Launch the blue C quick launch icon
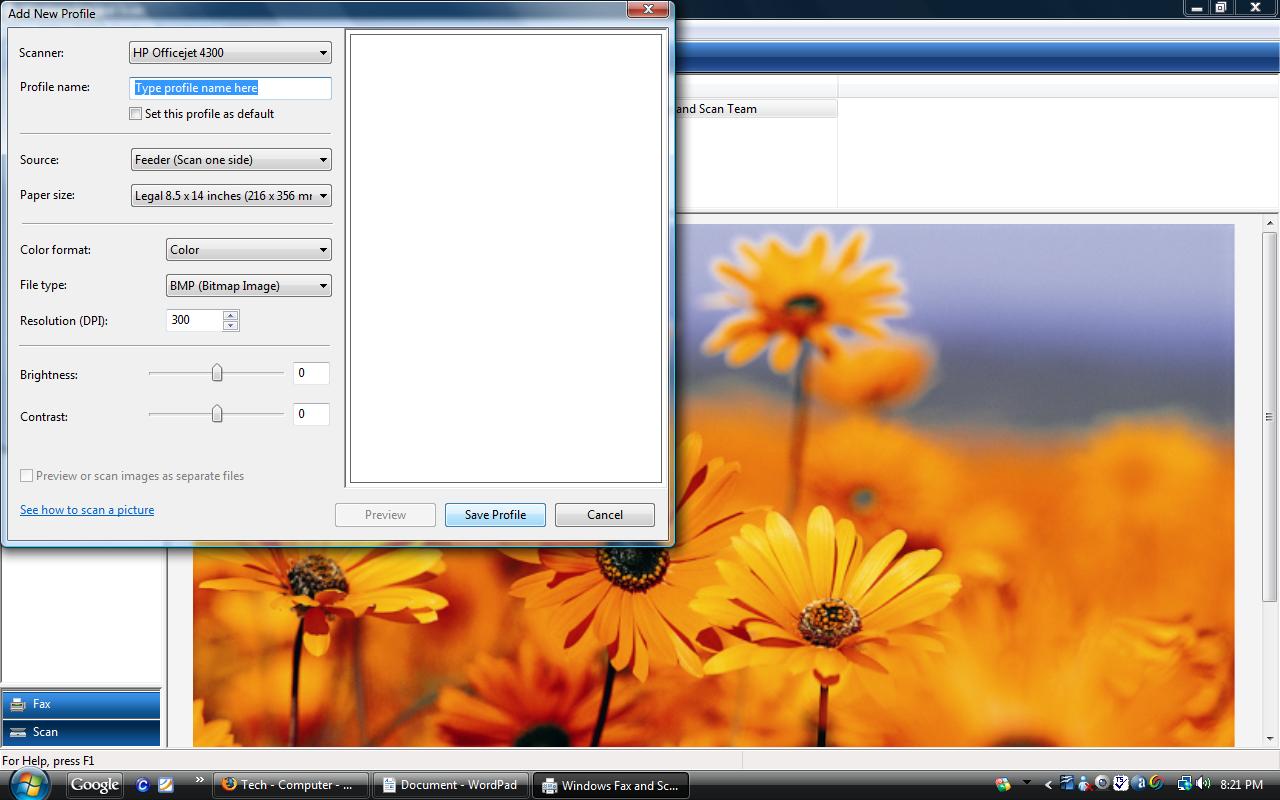The height and width of the screenshot is (800, 1280). [142, 785]
